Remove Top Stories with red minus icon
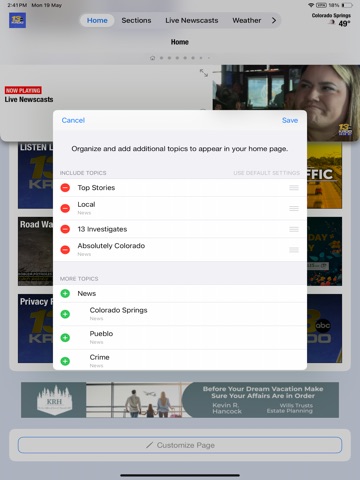This screenshot has height=480, width=360. tap(65, 188)
